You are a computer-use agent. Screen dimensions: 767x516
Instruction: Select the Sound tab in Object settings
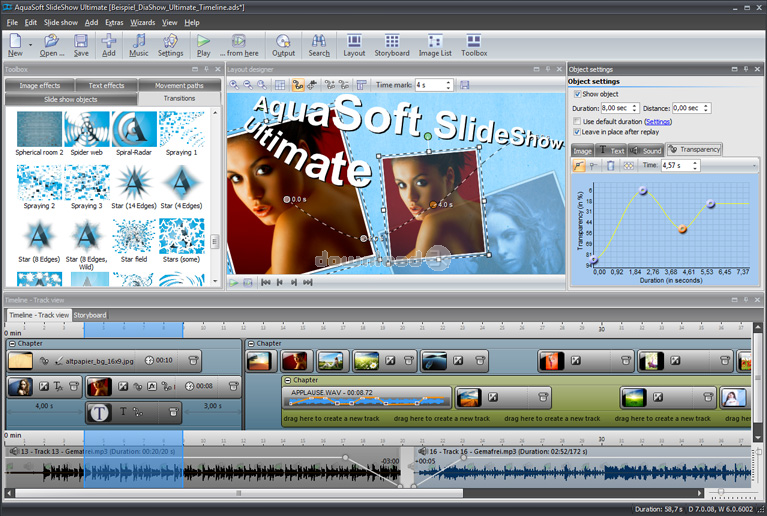646,151
